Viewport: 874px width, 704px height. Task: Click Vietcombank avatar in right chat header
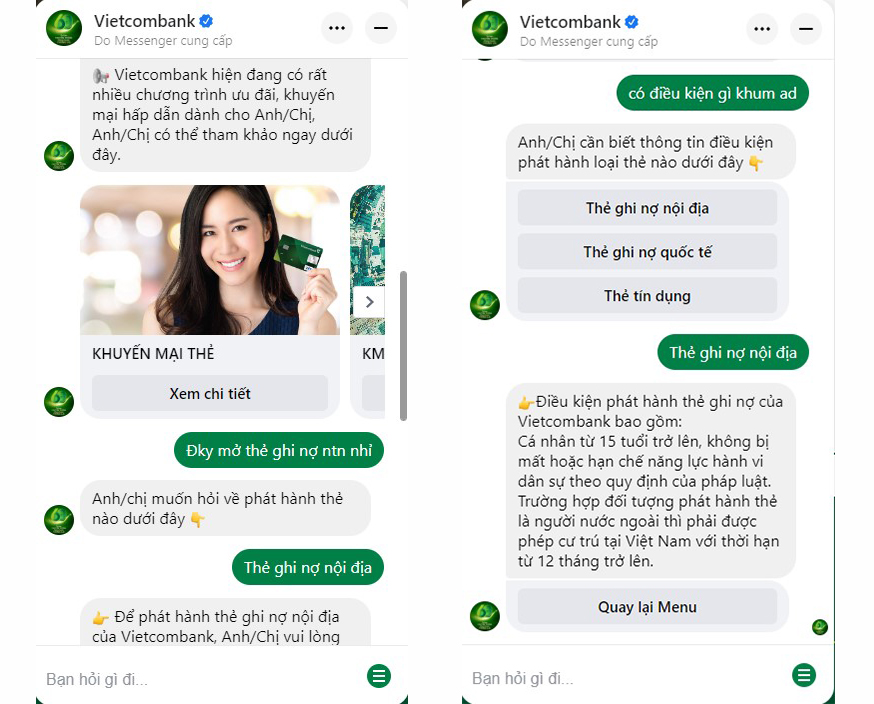(x=489, y=28)
